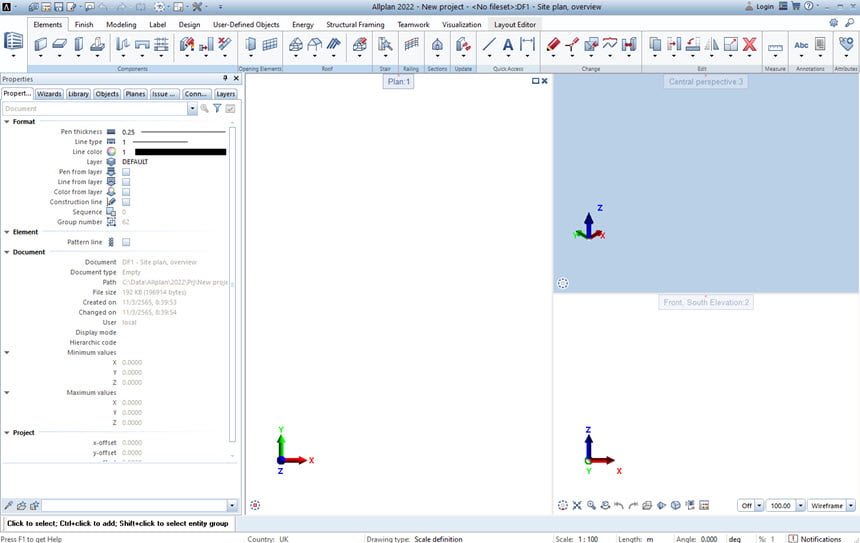Click the Login button in title bar
Viewport: 860px width, 543px height.
(759, 7)
